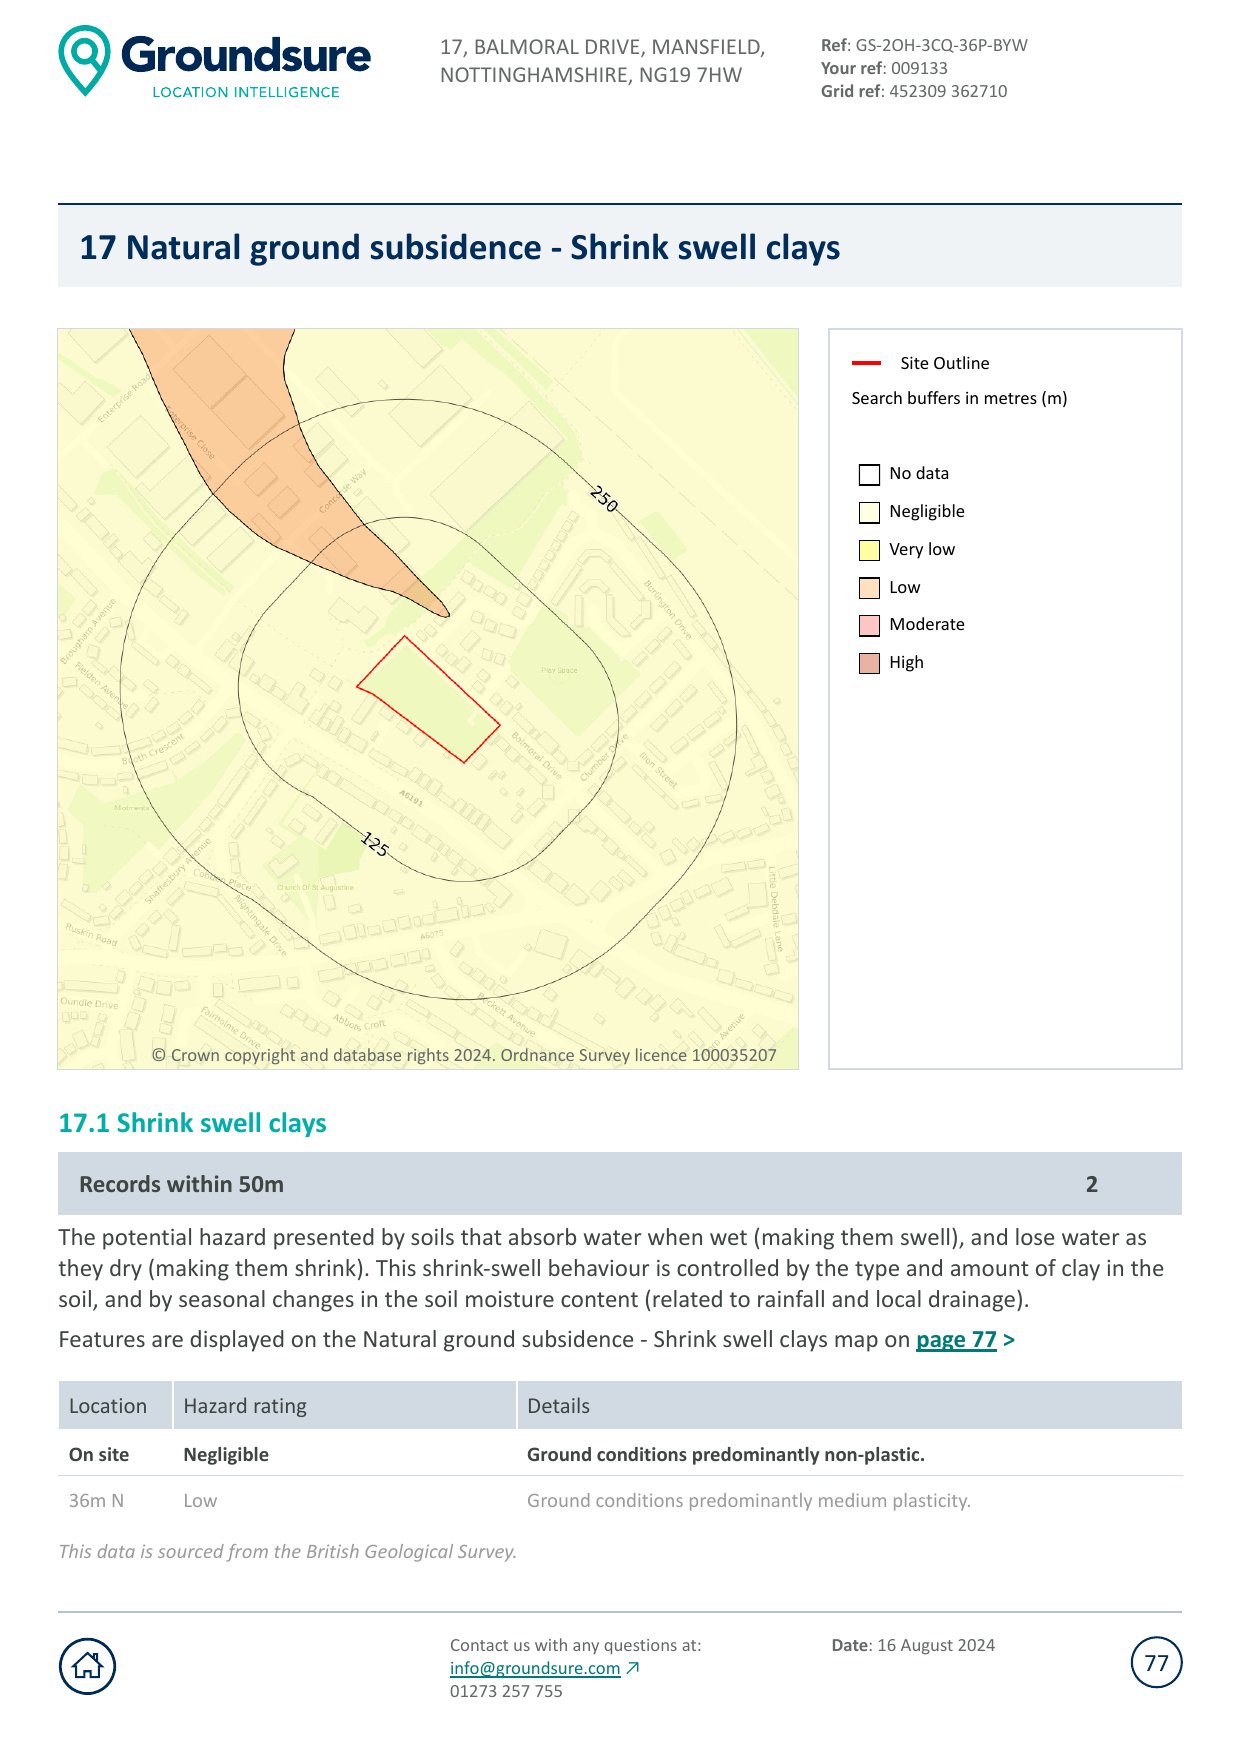Click the home icon in footer
This screenshot has width=1241, height=1754.
point(88,1665)
